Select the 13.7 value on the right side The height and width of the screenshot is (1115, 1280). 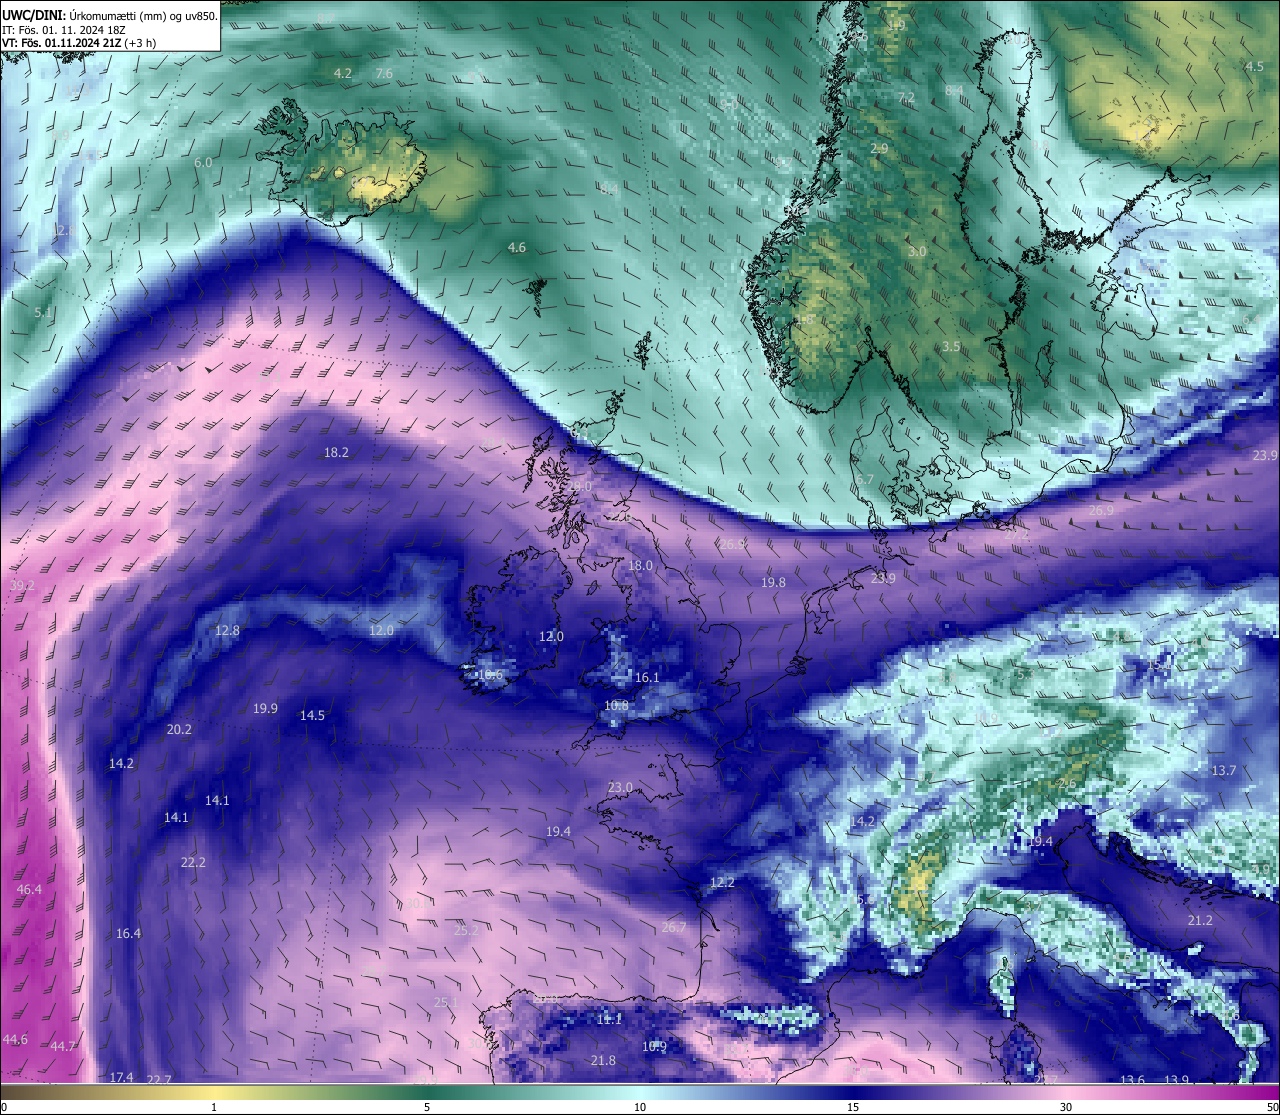coord(1224,770)
